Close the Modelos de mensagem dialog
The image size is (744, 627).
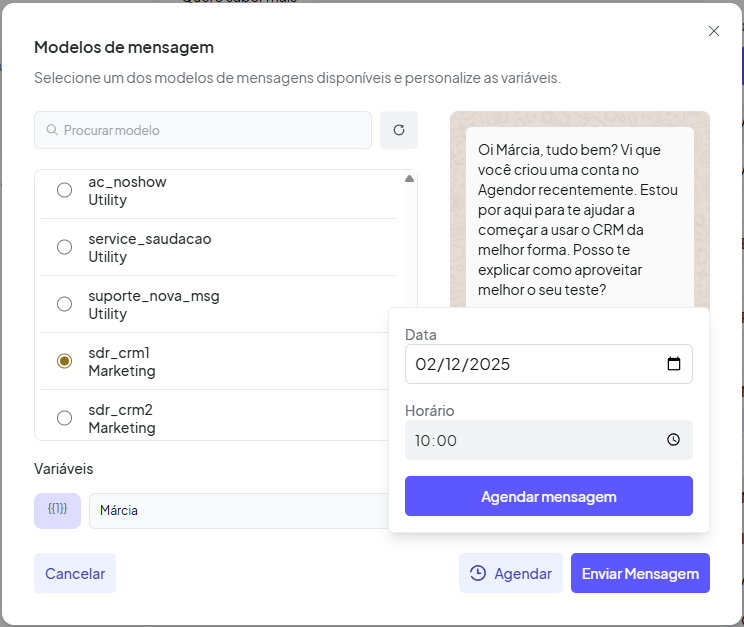click(714, 31)
